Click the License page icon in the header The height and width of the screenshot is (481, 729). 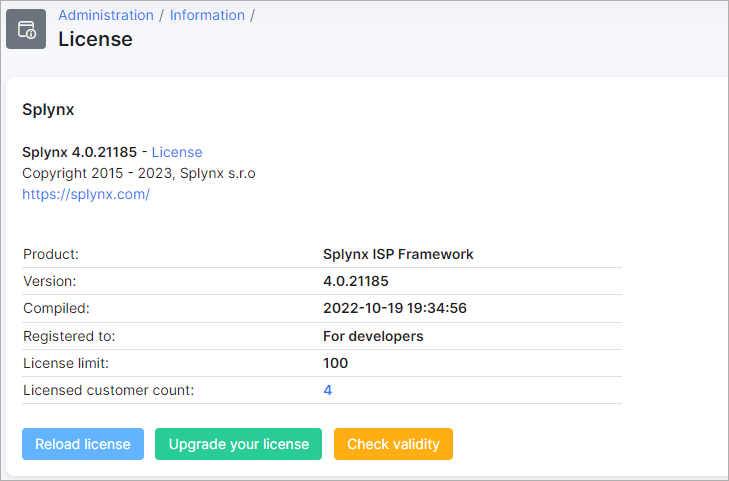coord(26,29)
